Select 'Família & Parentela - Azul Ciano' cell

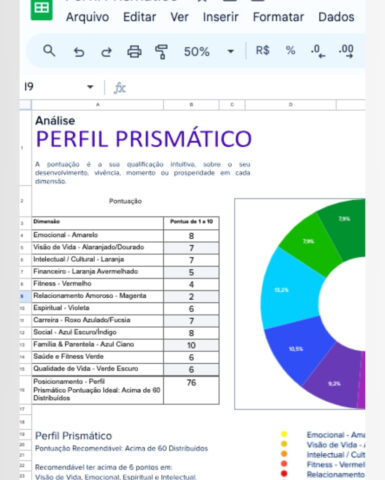[98, 345]
